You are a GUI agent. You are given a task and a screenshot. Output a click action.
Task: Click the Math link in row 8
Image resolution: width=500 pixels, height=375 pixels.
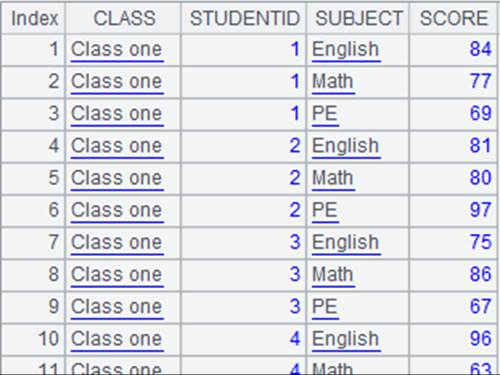pyautogui.click(x=333, y=275)
